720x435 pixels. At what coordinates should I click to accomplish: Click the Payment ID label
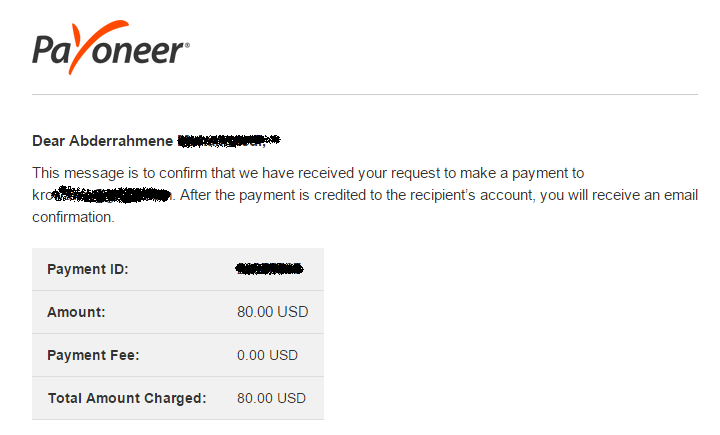[88, 269]
